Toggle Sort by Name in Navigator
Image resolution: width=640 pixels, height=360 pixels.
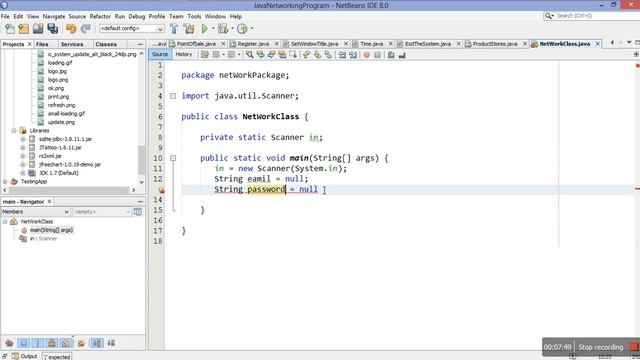(x=97, y=343)
